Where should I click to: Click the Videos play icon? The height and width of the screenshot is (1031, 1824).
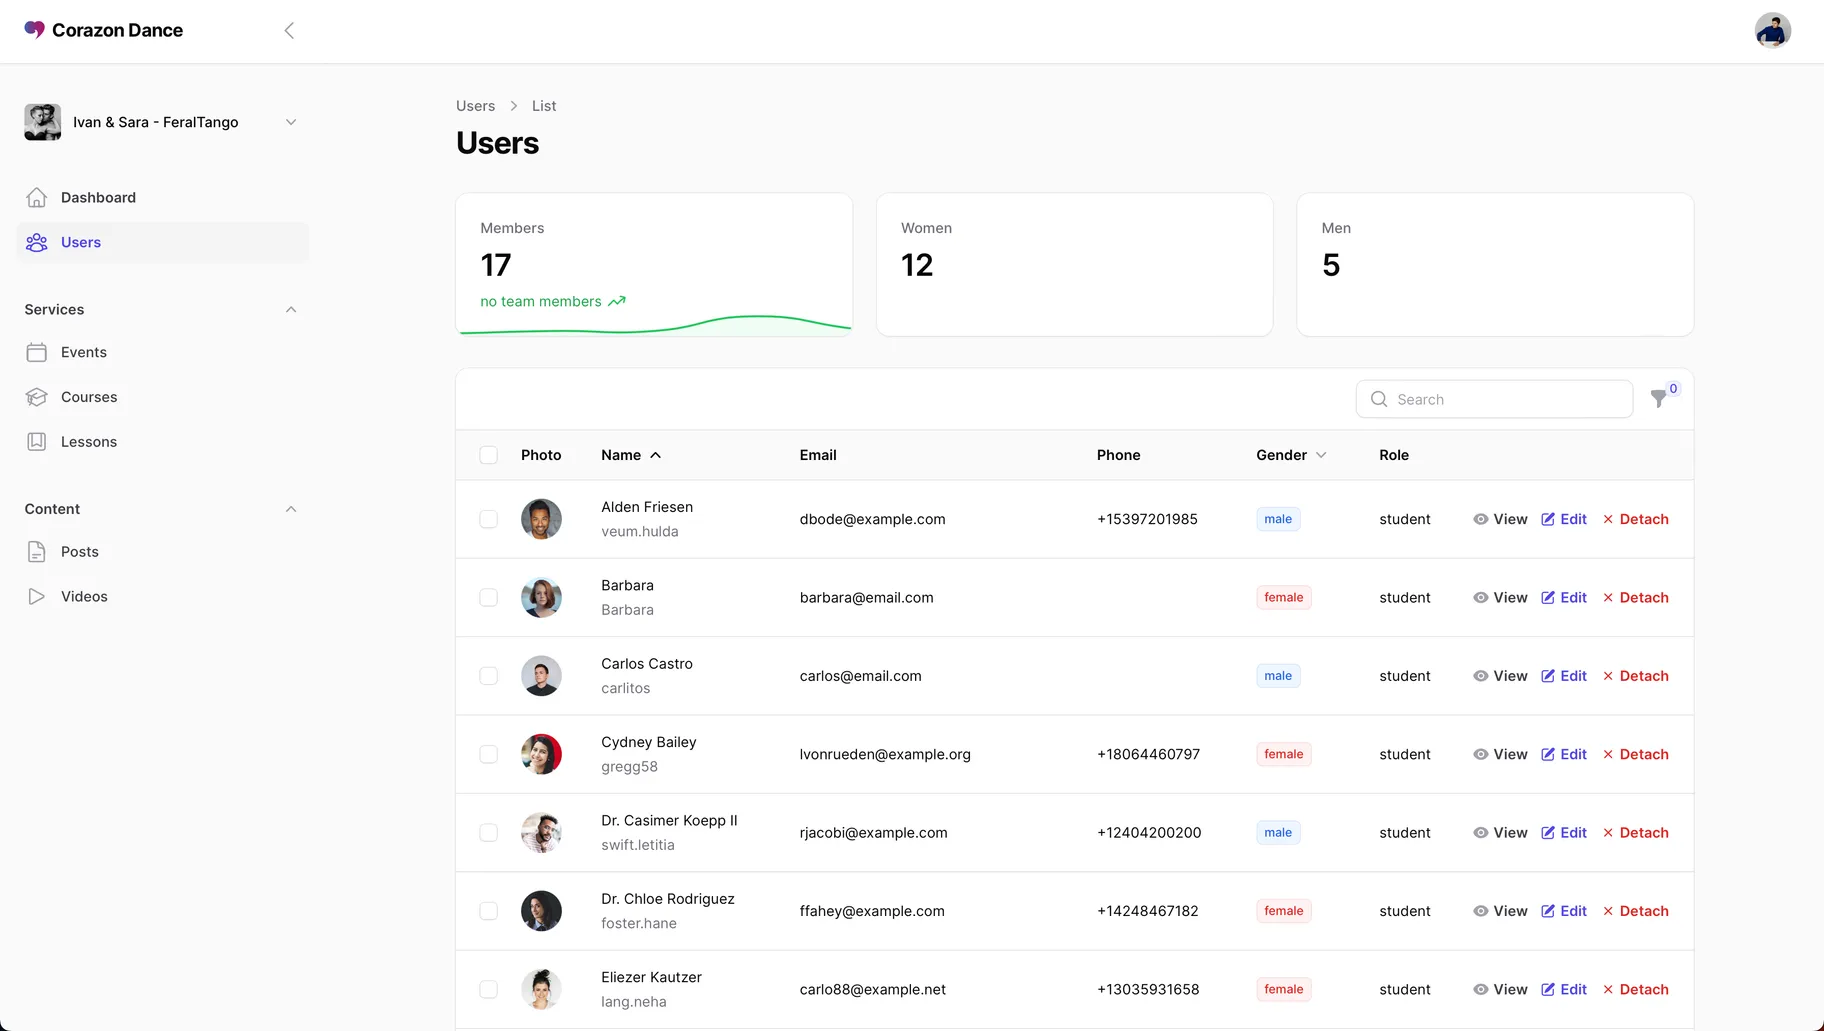(x=37, y=596)
